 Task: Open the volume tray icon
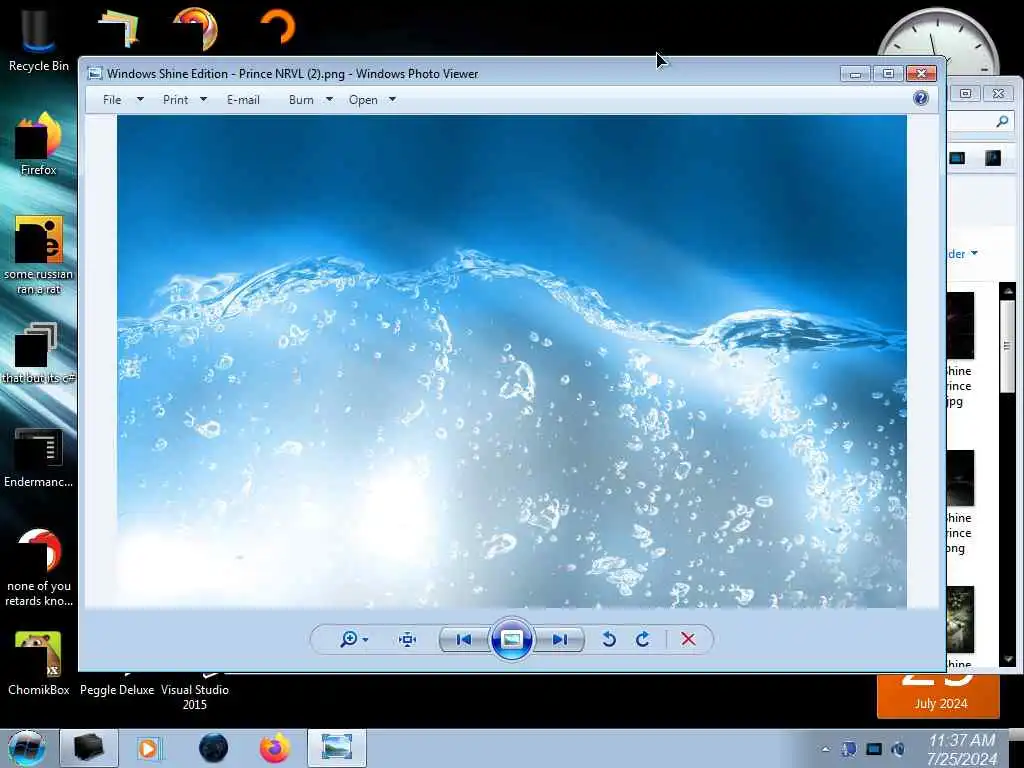[899, 749]
